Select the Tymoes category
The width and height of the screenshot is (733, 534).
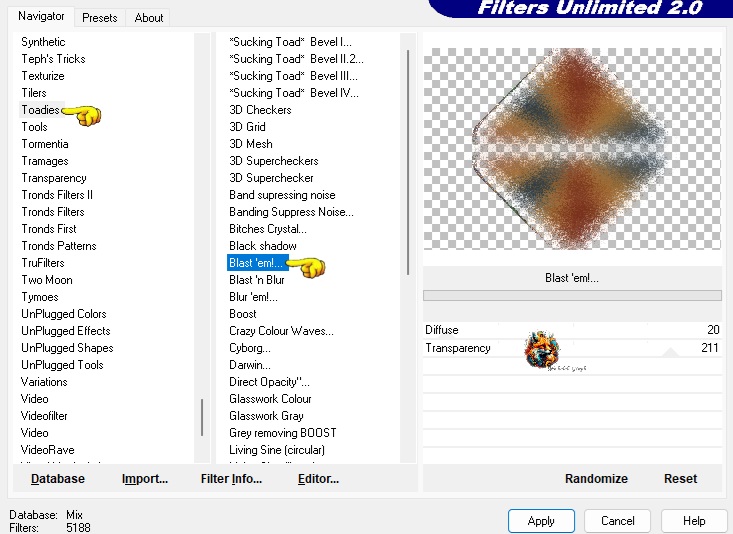(x=40, y=297)
